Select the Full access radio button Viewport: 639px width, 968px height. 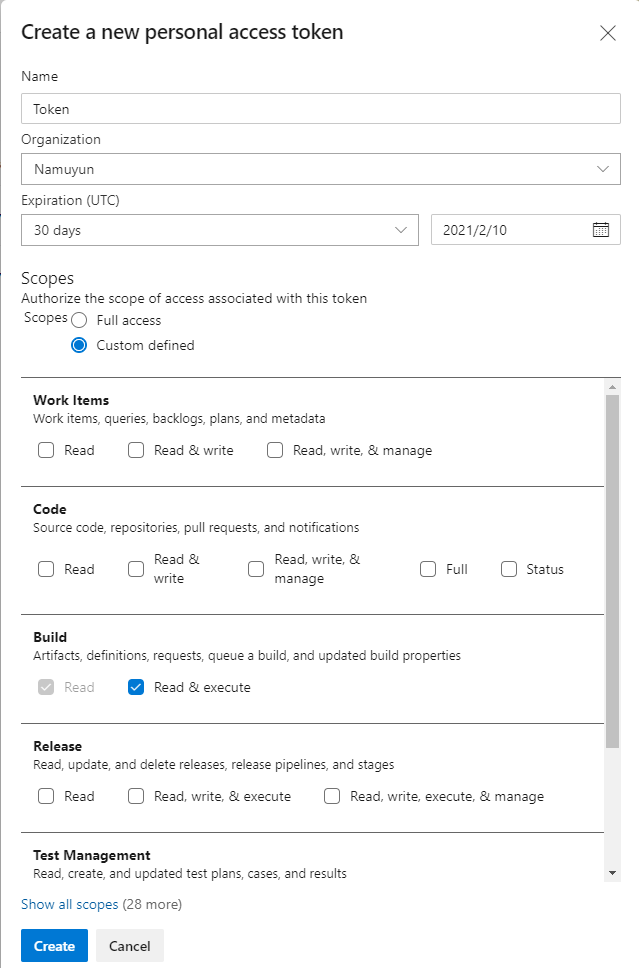click(80, 321)
